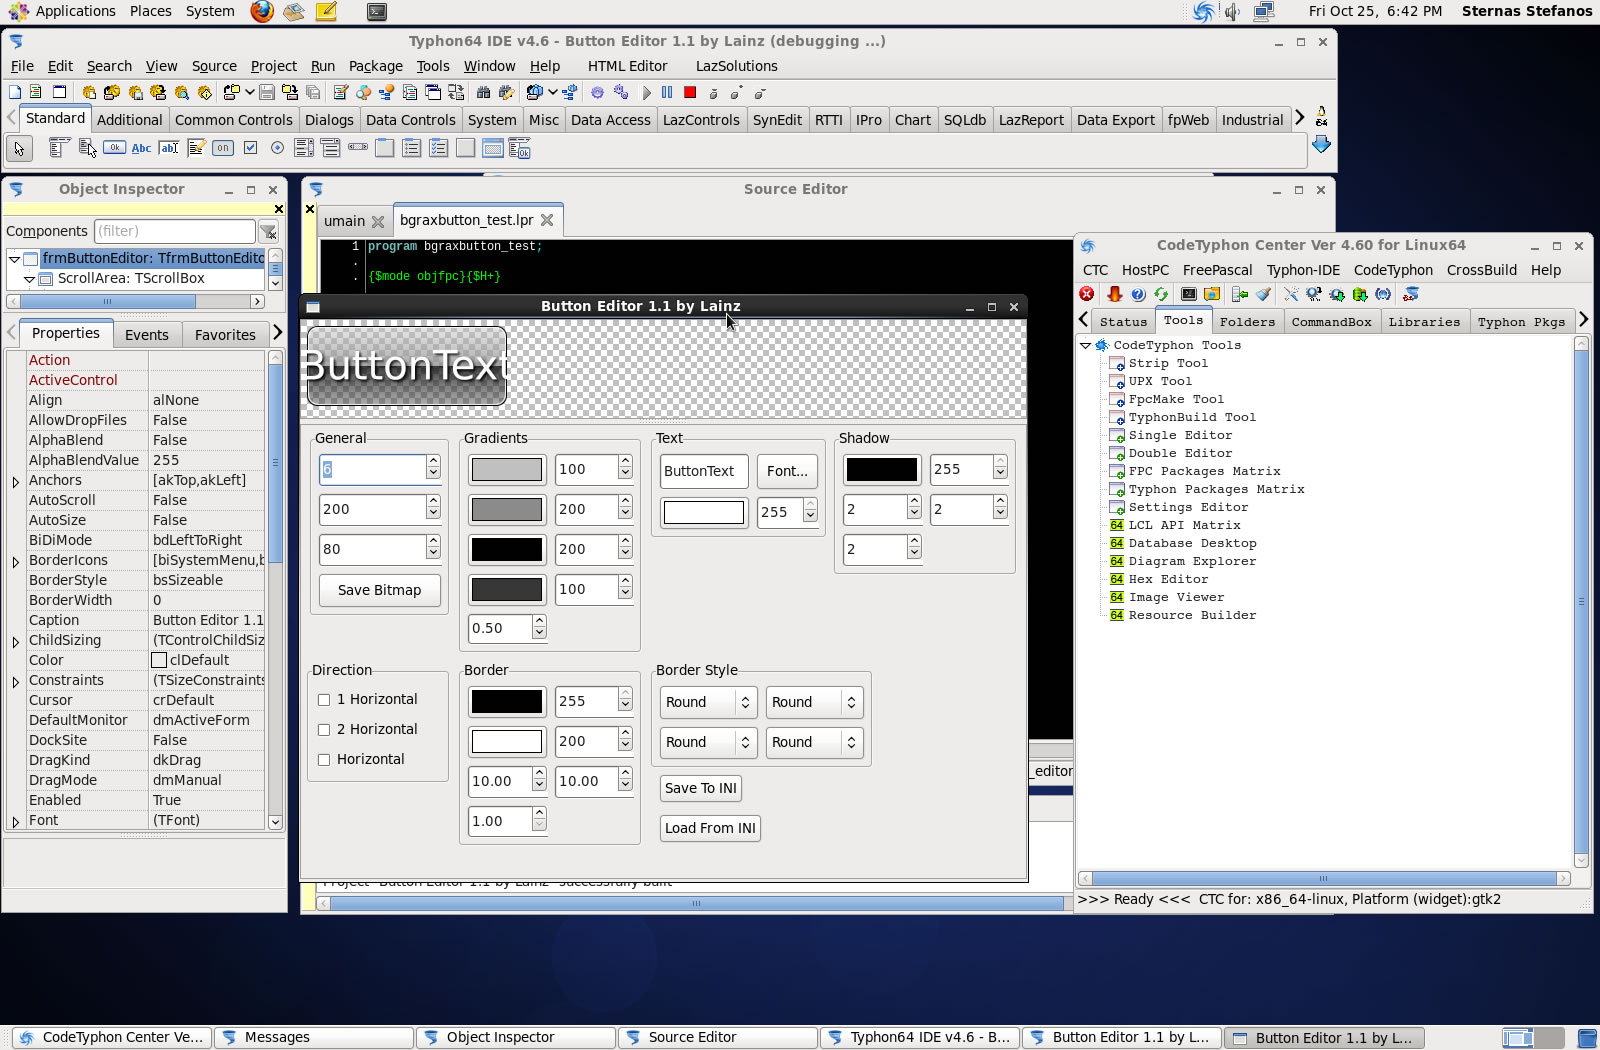Open the Messages window from the taskbar

point(314,1037)
